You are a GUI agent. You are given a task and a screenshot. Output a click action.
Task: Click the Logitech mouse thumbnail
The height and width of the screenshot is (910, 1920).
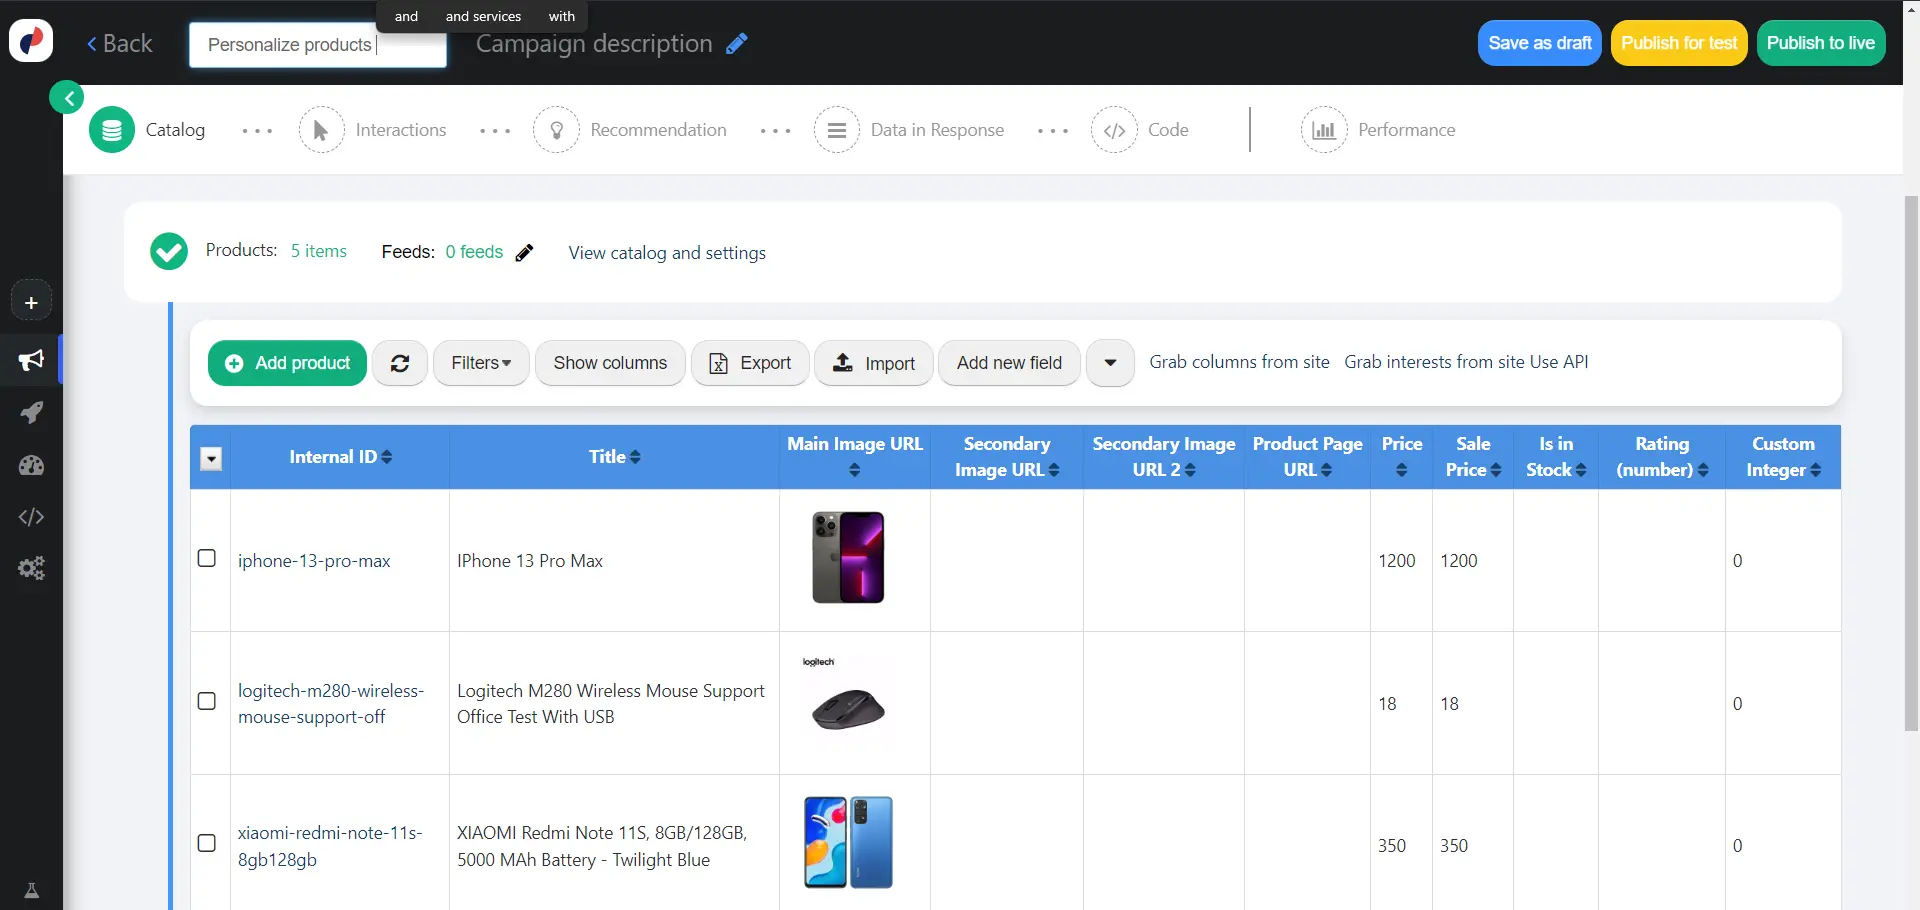coord(848,703)
